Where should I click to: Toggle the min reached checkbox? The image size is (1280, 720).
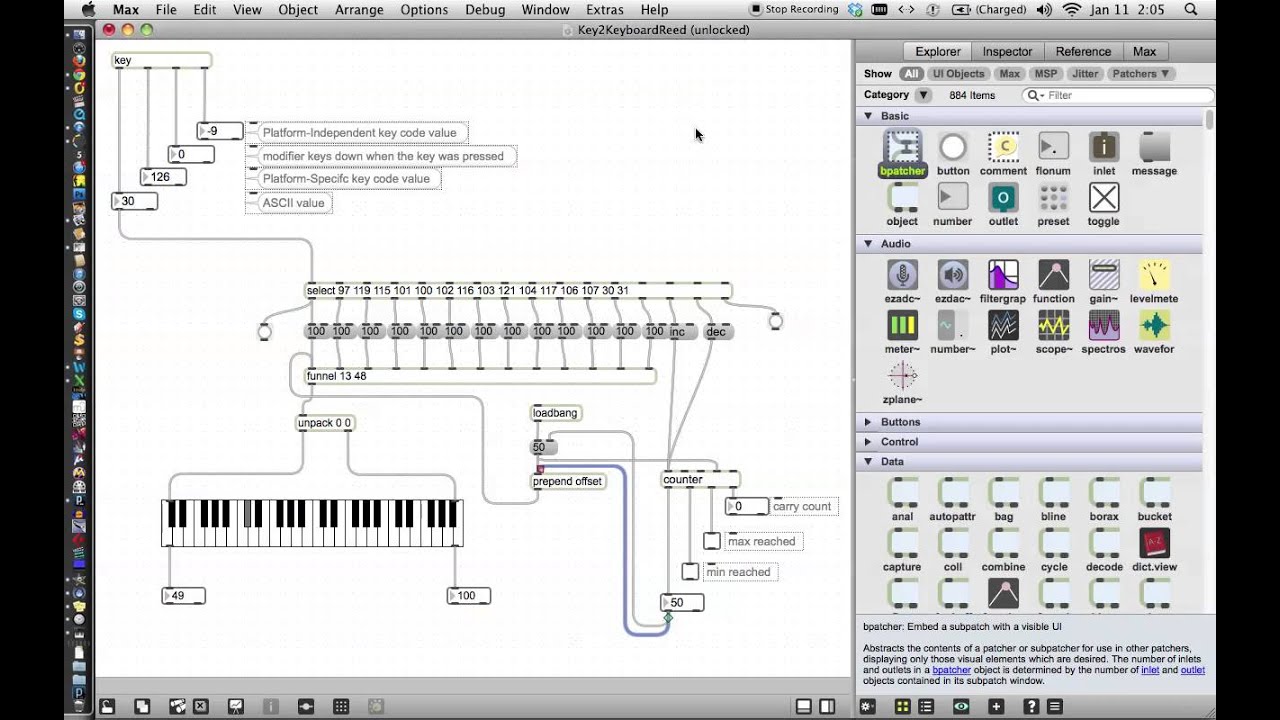coord(690,572)
